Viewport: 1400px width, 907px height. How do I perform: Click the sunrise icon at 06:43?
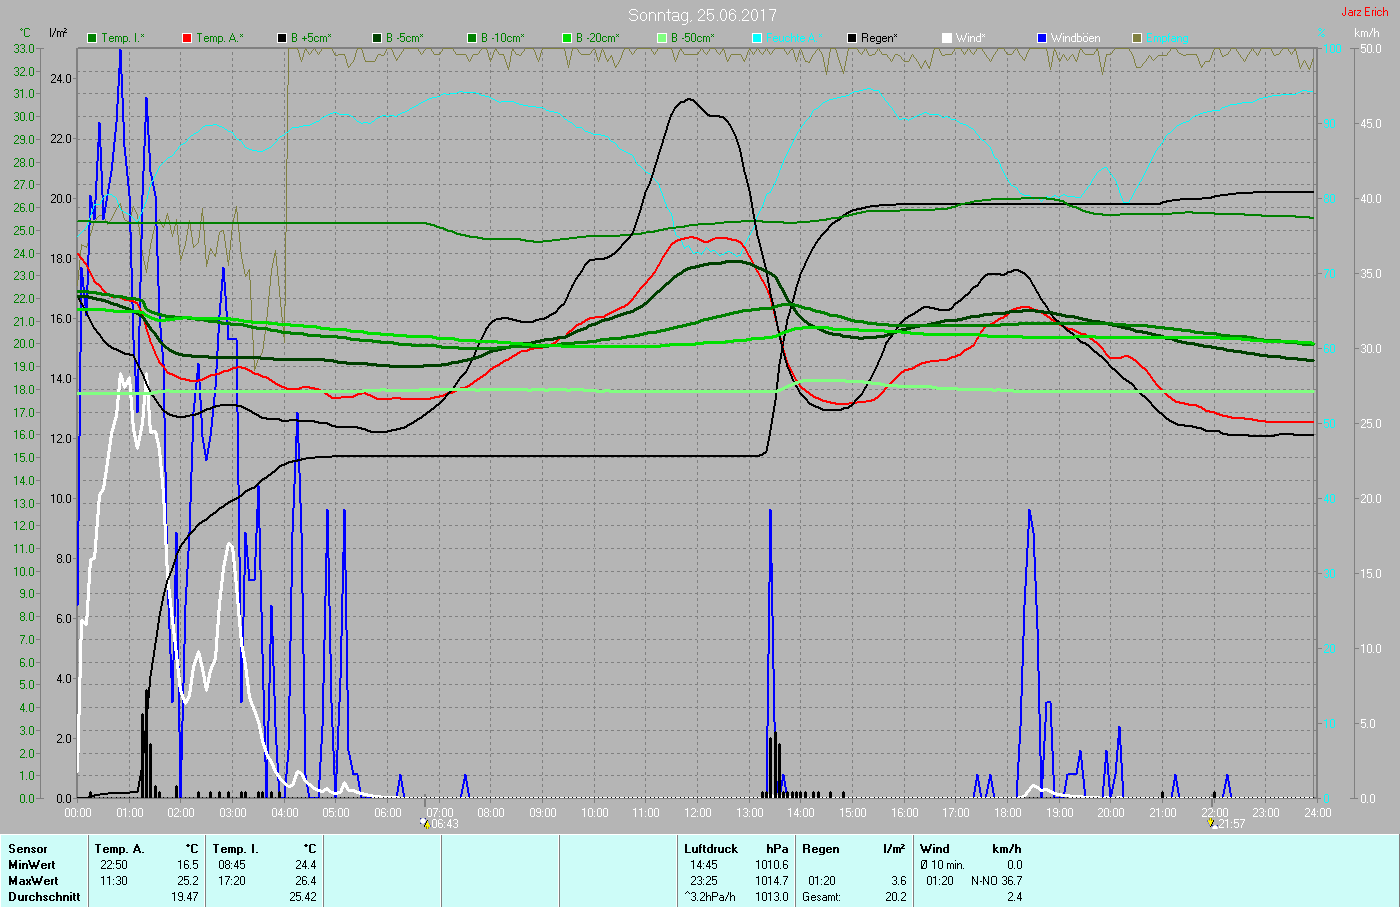point(425,824)
